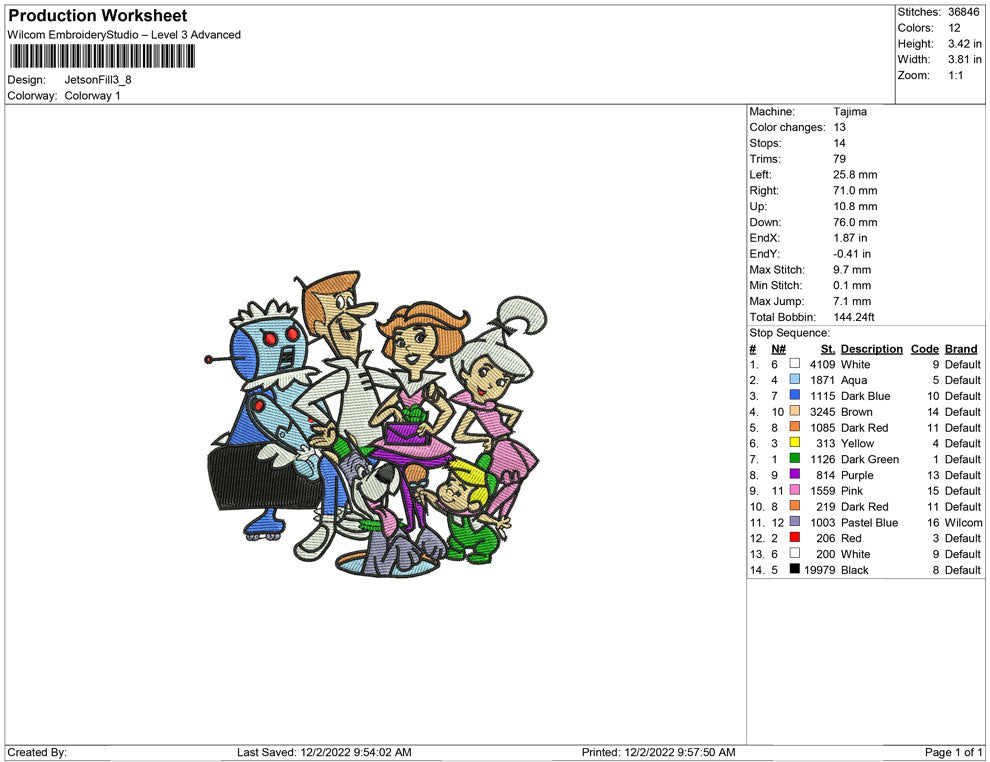Click the Trims value '79'

coord(840,159)
